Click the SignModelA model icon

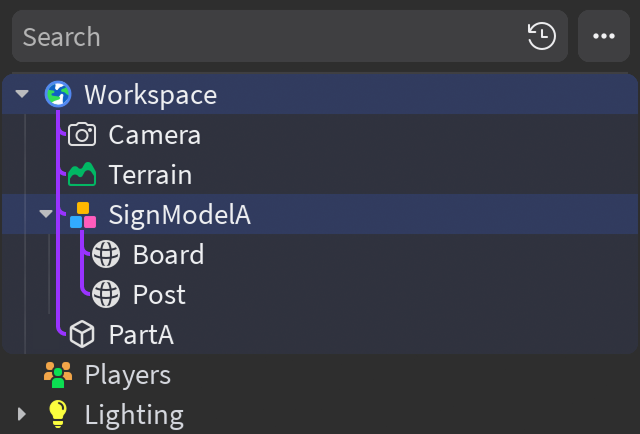click(83, 215)
